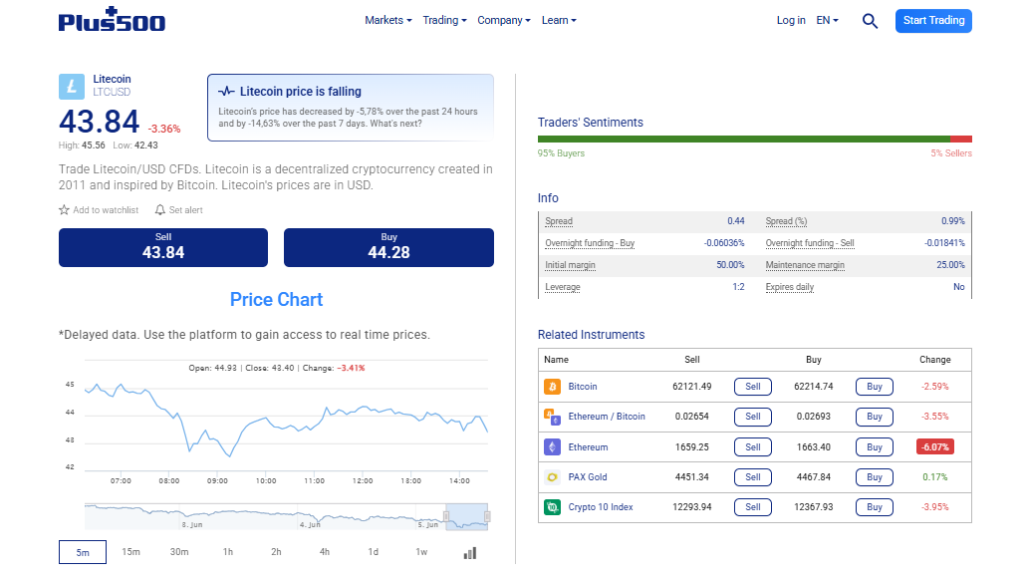Screen dimensions: 1024x579
Task: Click the chart type bars icon
Action: 470,553
